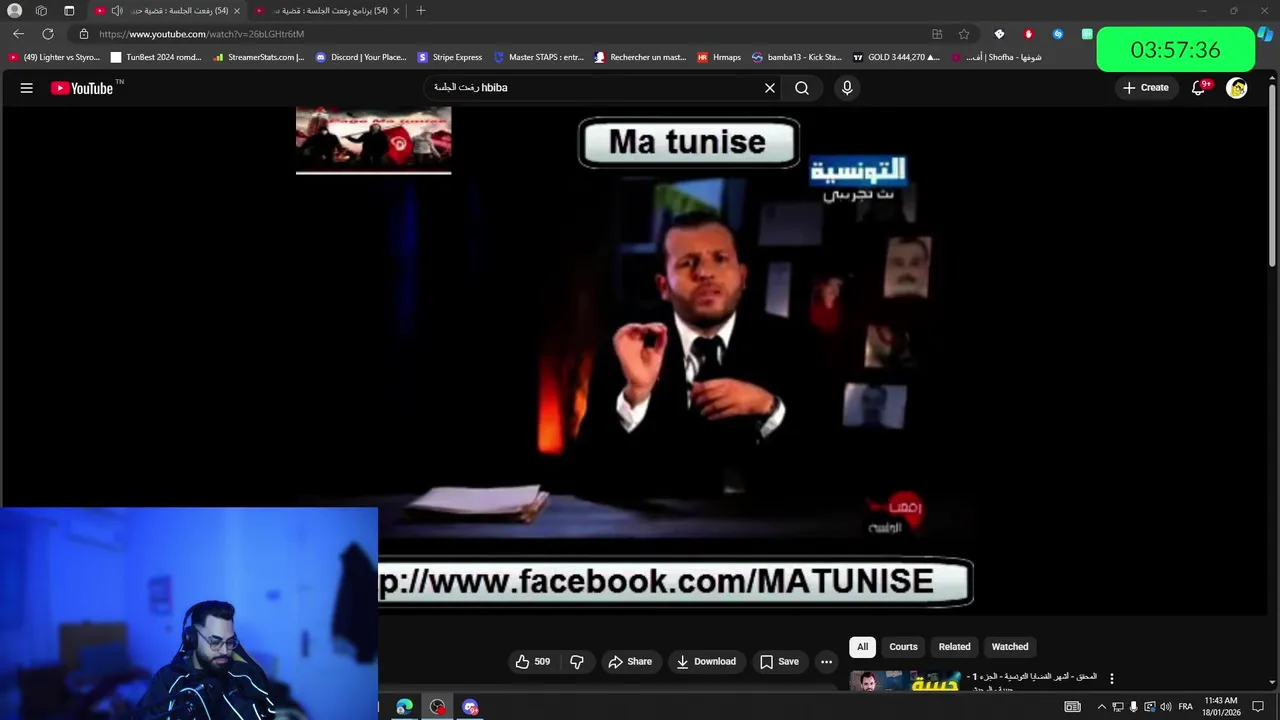Click the blue circular extension icon

pos(1058,34)
